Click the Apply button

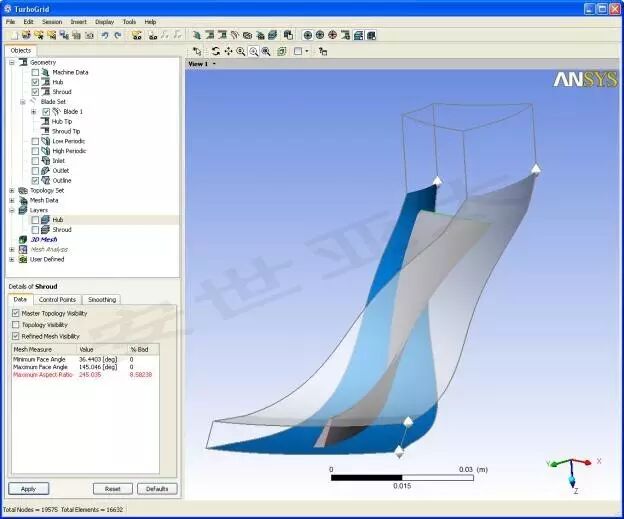29,489
